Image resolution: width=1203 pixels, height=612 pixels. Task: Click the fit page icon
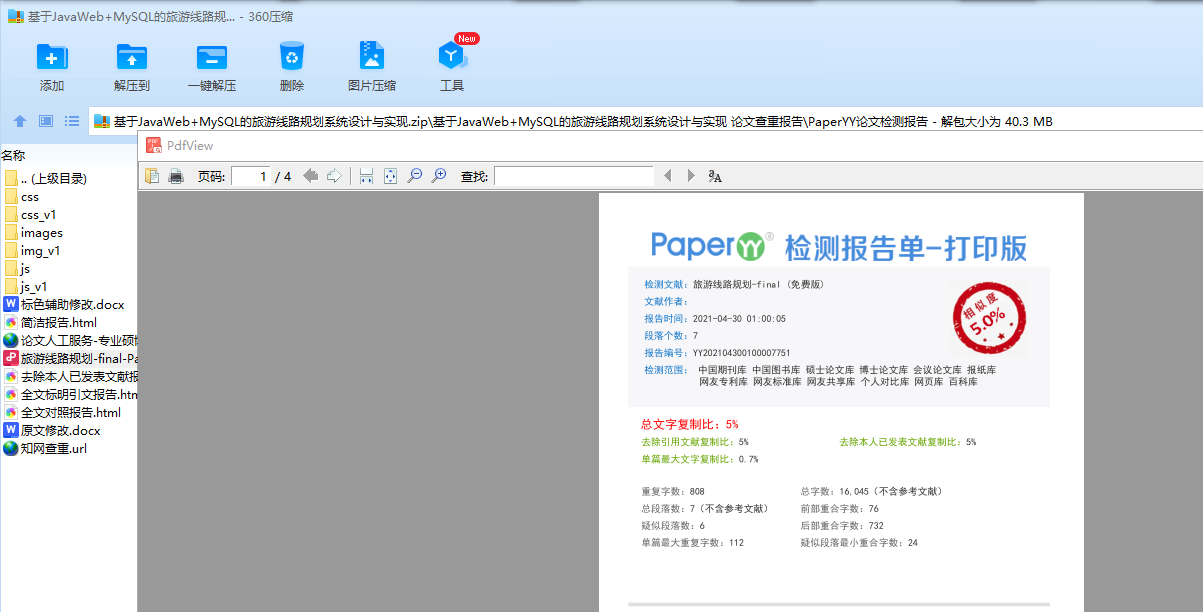pyautogui.click(x=390, y=176)
